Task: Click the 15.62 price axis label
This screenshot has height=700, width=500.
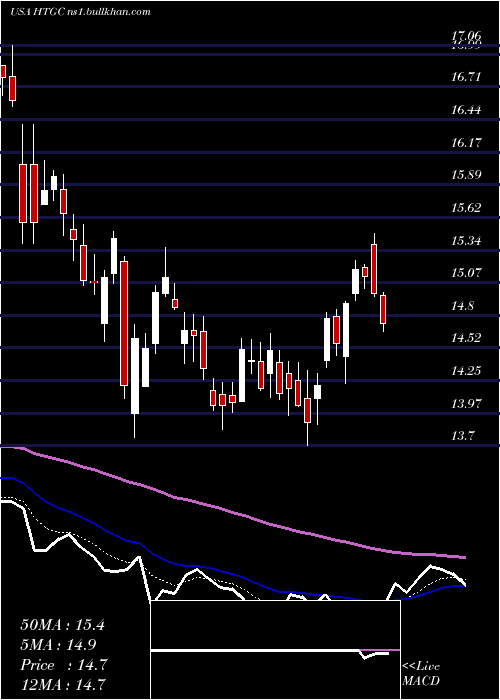Action: point(466,208)
